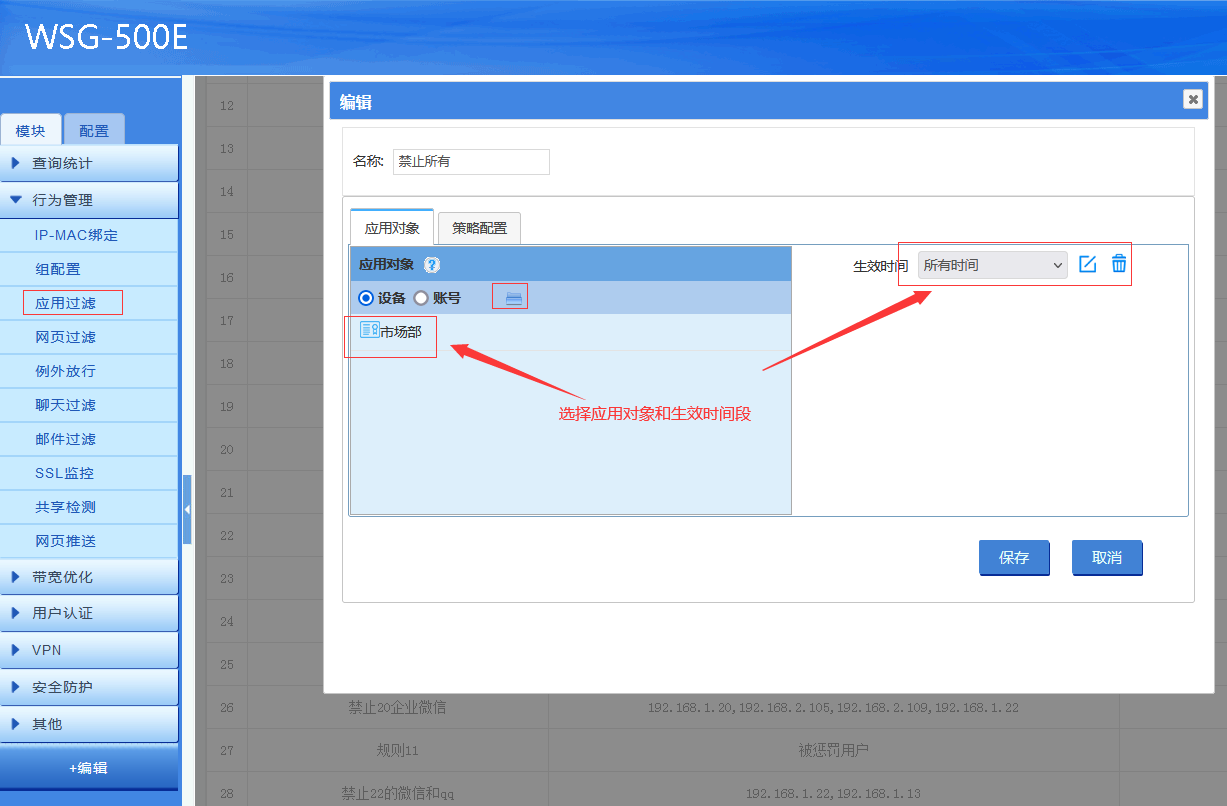The width and height of the screenshot is (1227, 806).
Task: Open 网页过滤 in the sidebar
Action: pos(66,337)
